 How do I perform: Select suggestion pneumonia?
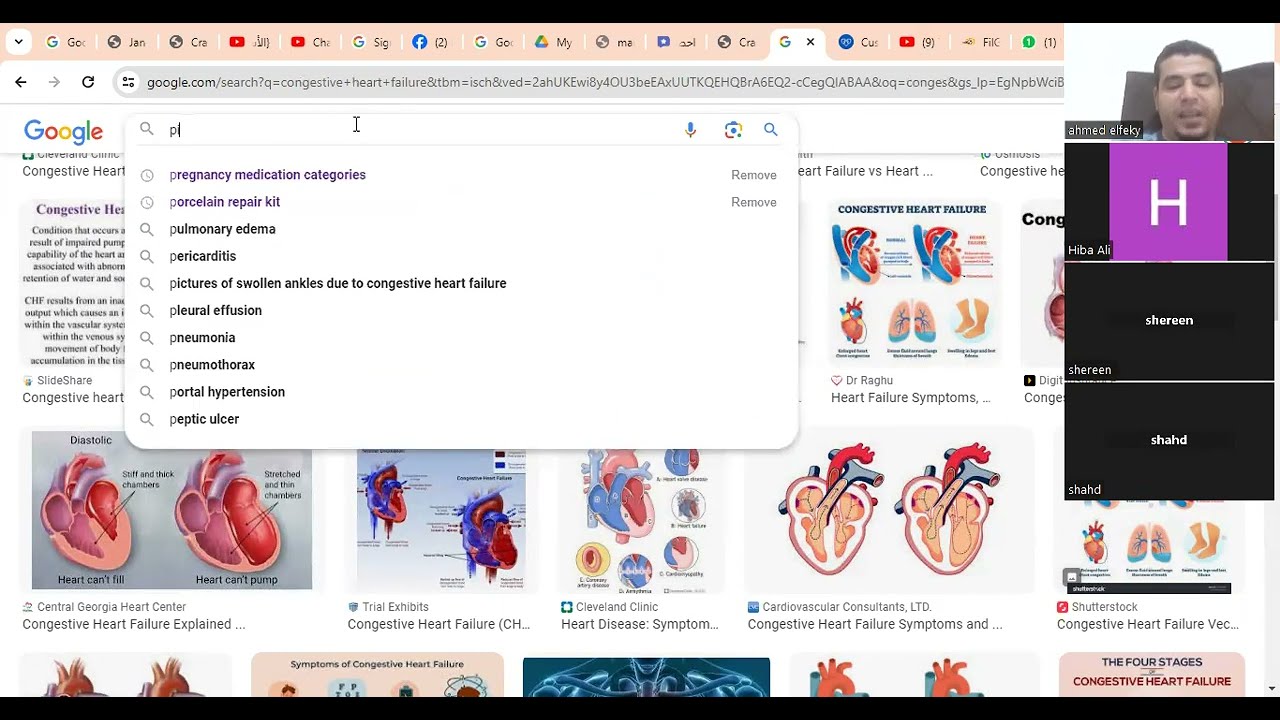click(202, 338)
